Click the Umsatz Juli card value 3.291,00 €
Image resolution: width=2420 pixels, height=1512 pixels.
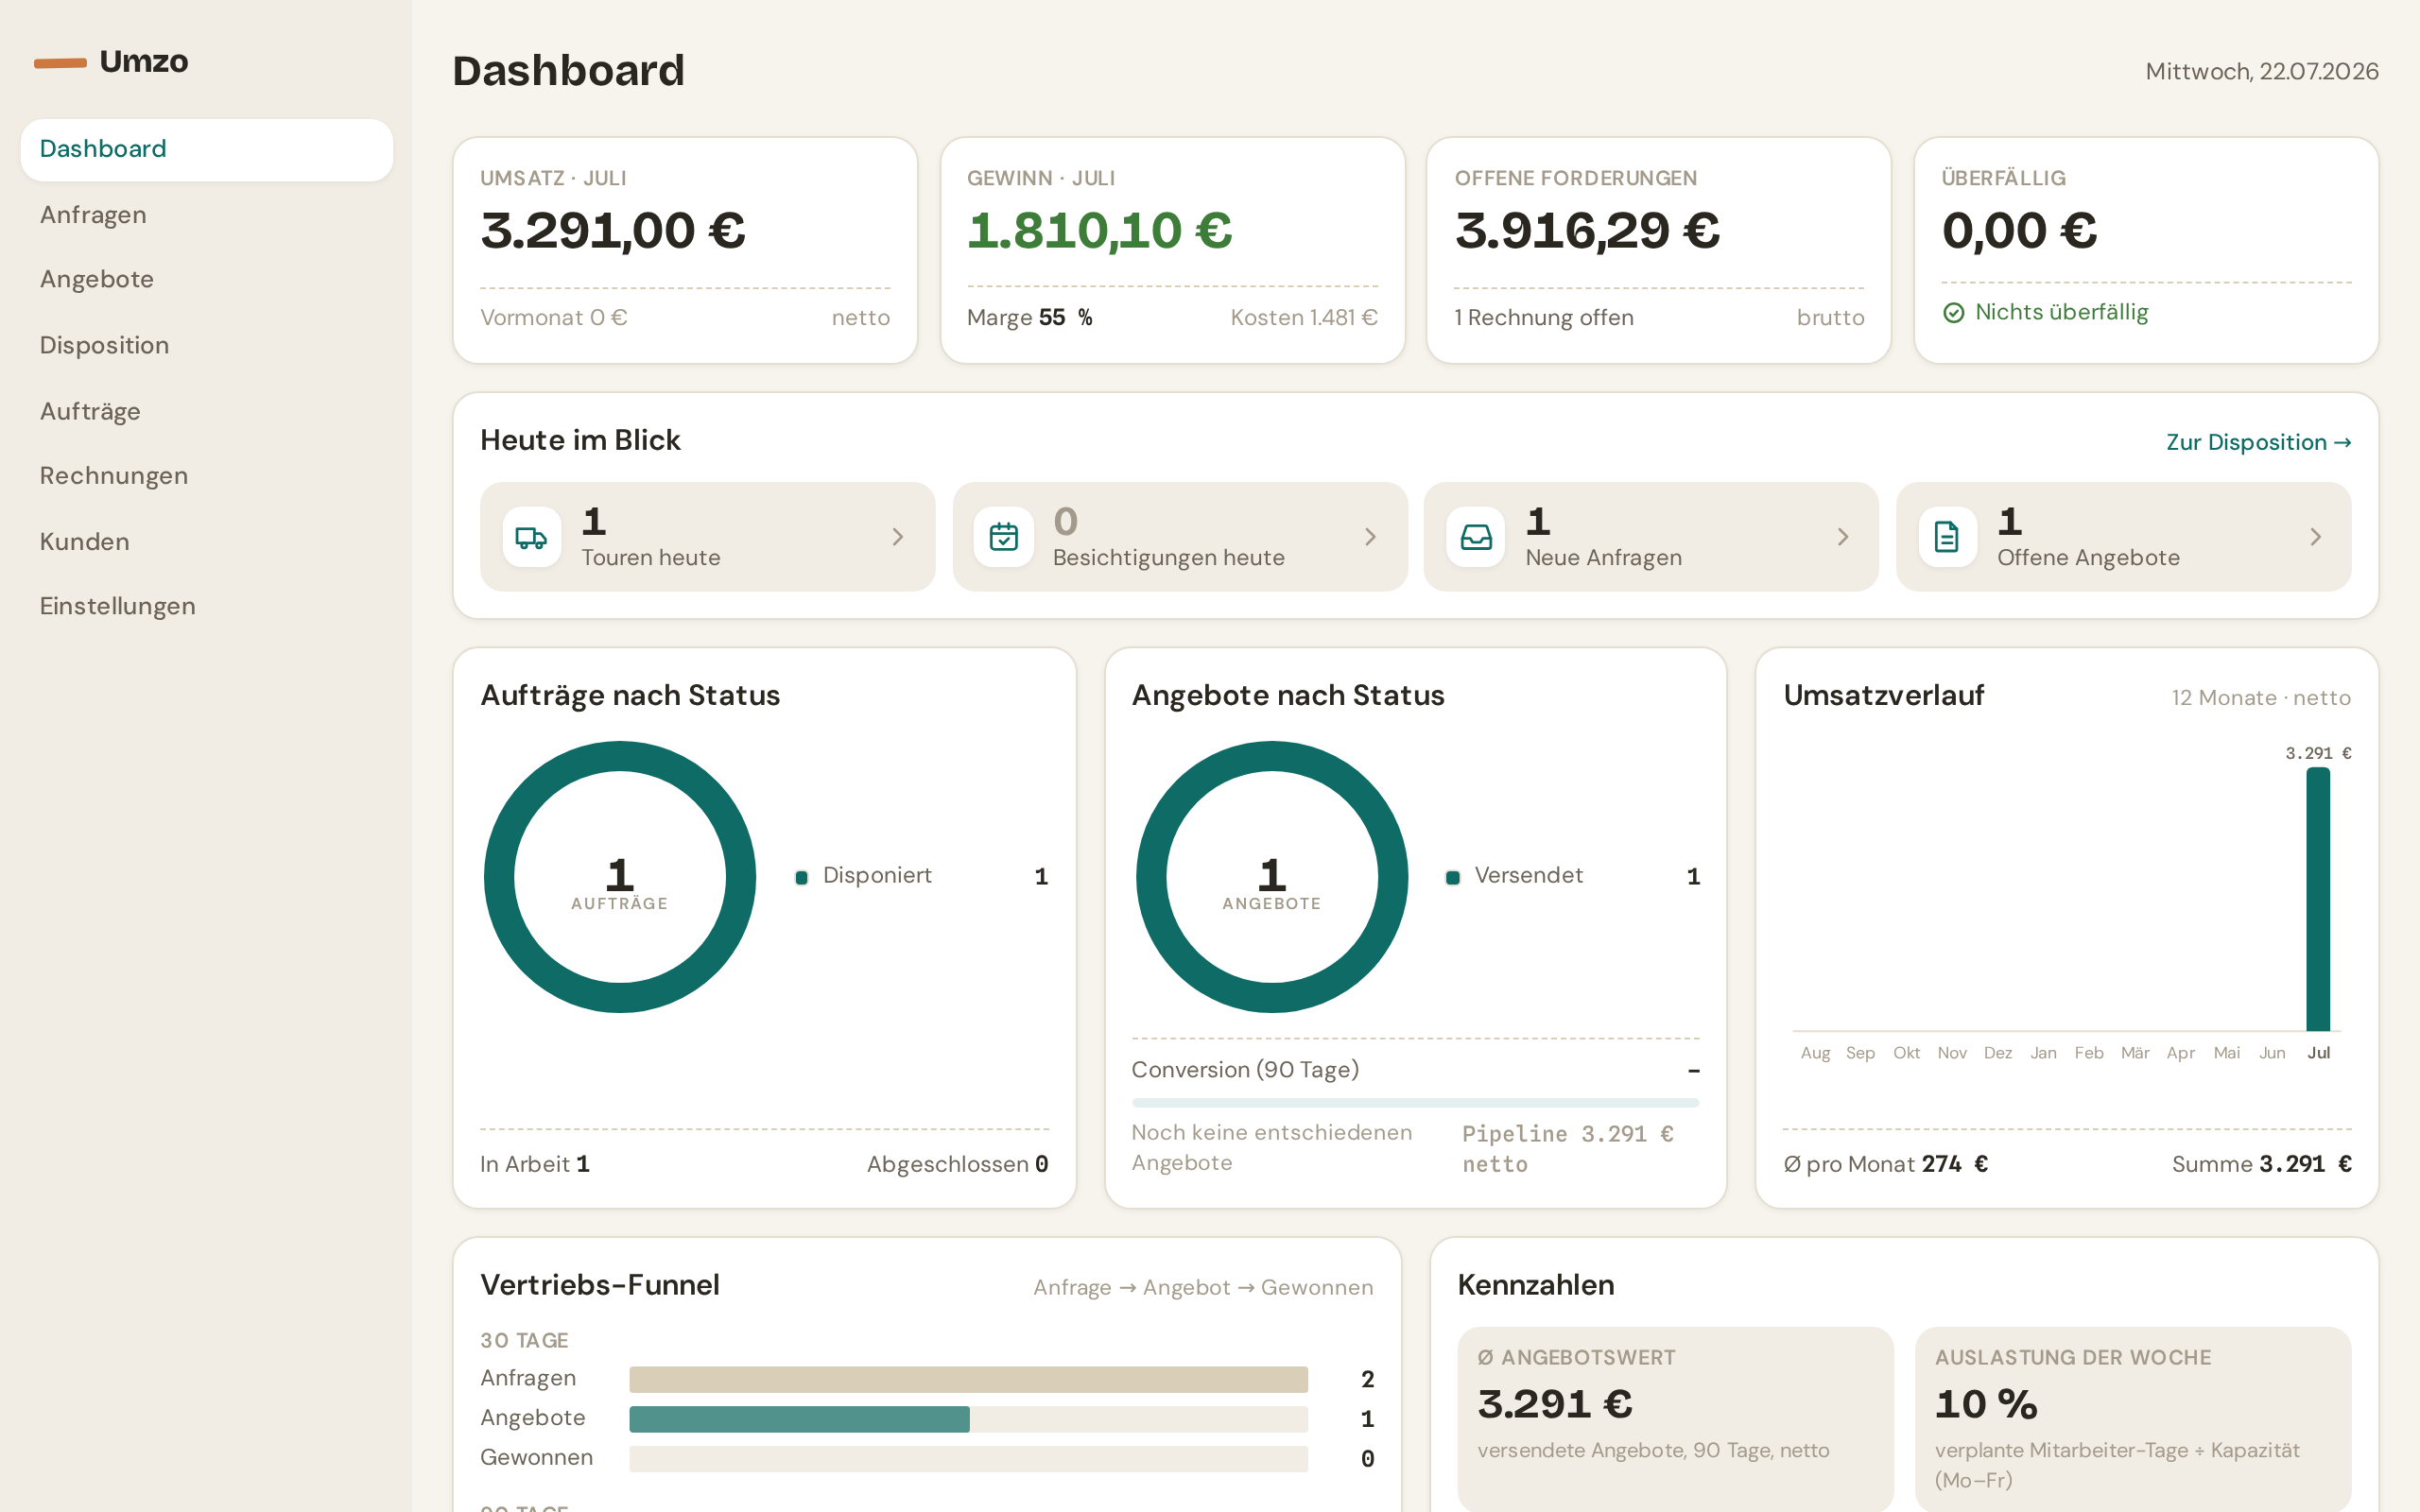613,231
